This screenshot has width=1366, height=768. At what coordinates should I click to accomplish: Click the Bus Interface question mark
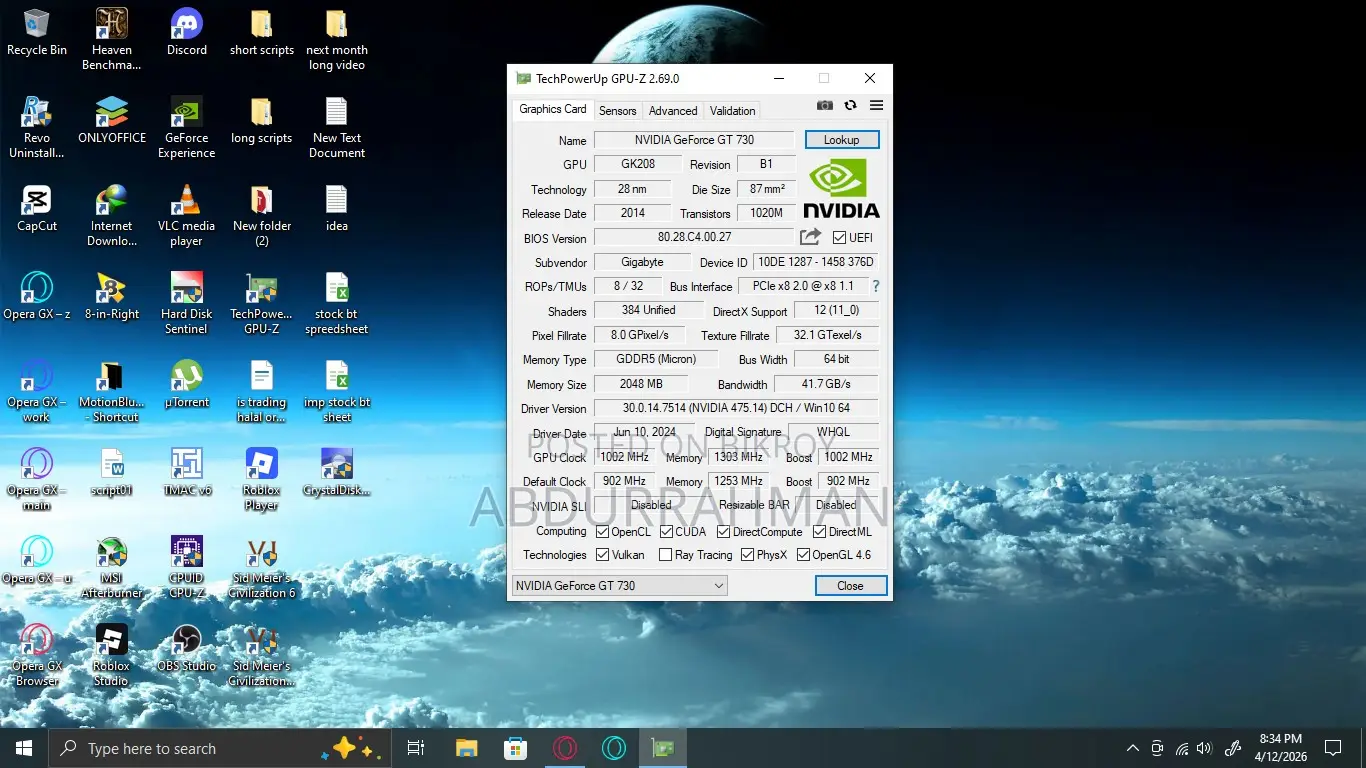[x=876, y=286]
